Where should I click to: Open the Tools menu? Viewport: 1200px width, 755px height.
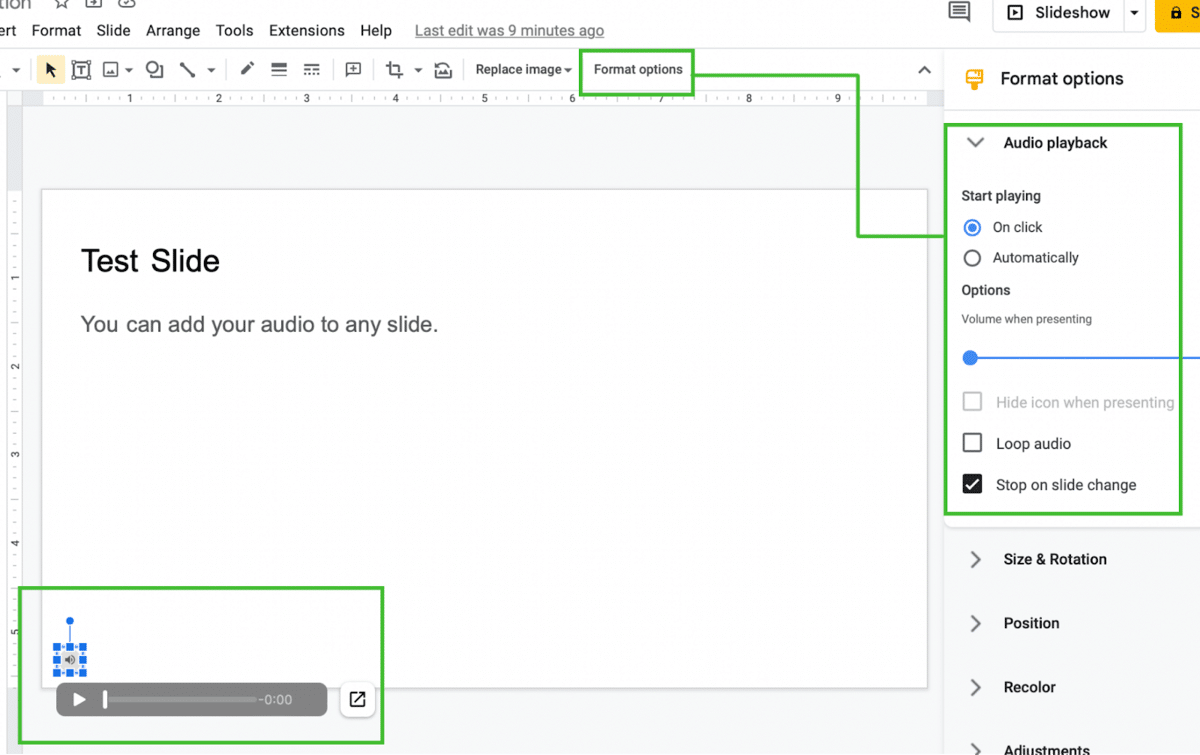pyautogui.click(x=234, y=30)
